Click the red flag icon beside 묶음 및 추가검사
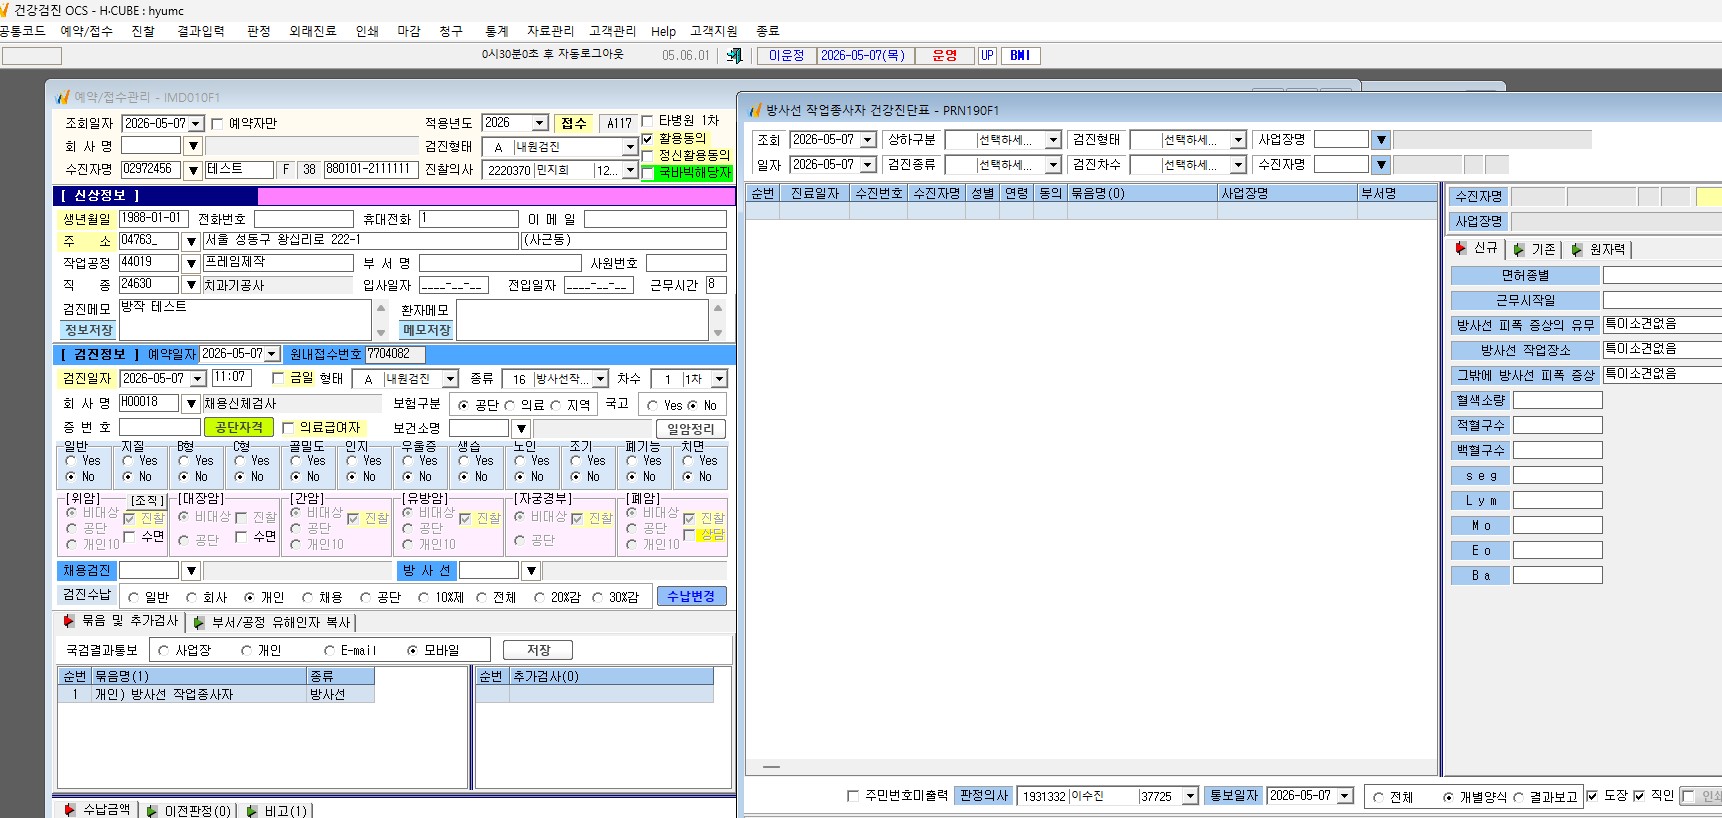 click(x=69, y=621)
